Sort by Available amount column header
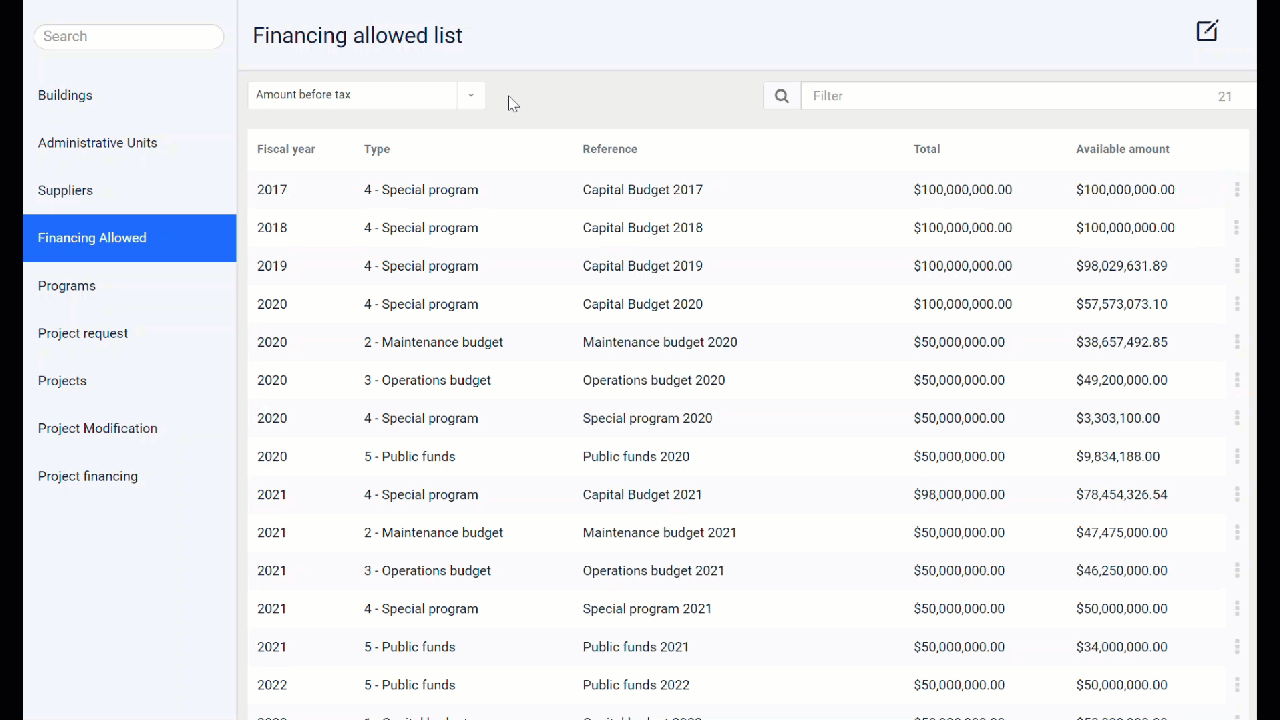 (1123, 149)
